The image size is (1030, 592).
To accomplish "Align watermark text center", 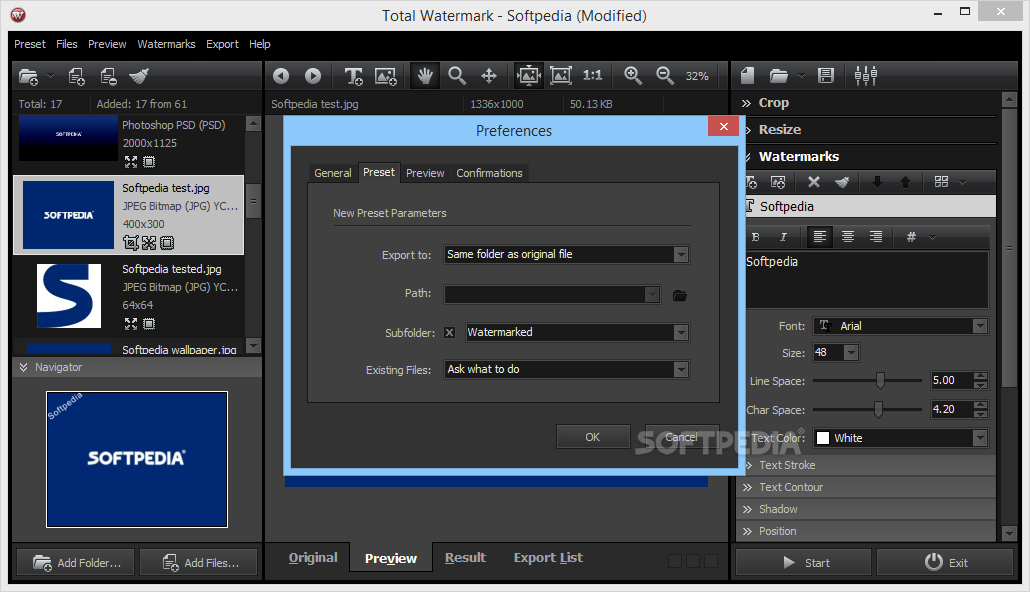I will tap(848, 237).
